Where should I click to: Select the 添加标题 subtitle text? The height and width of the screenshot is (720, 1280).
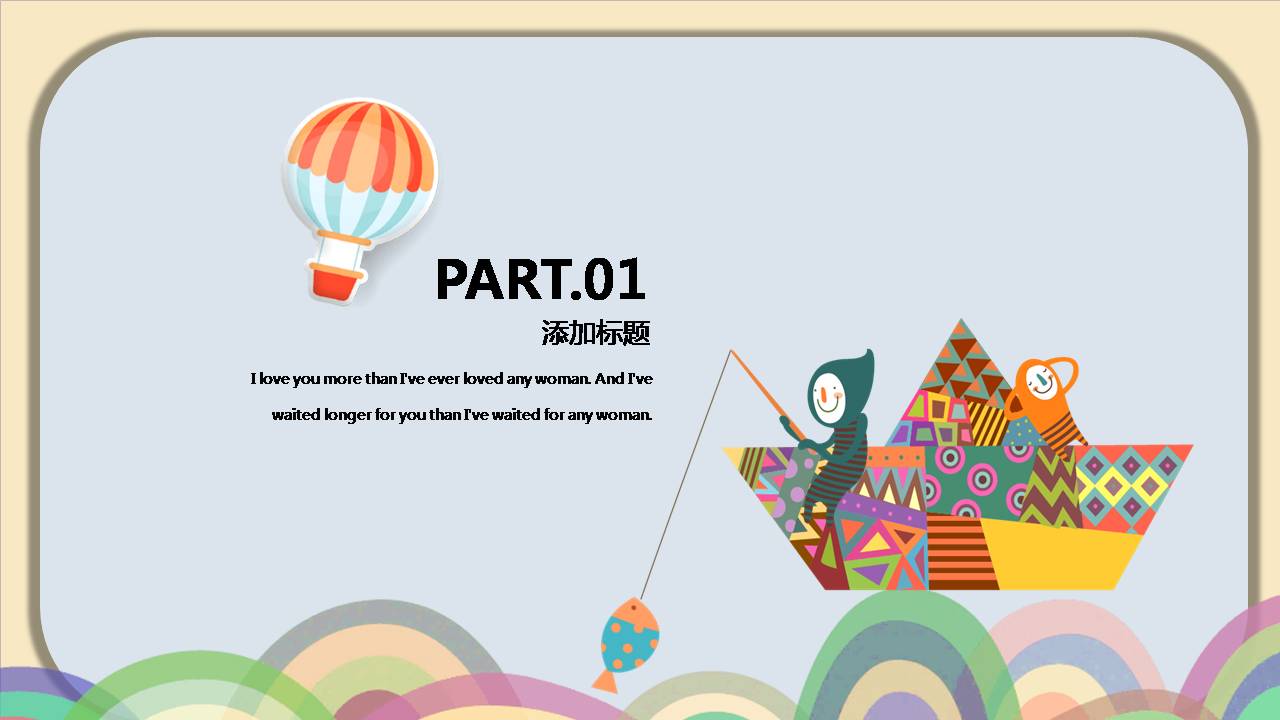(596, 333)
